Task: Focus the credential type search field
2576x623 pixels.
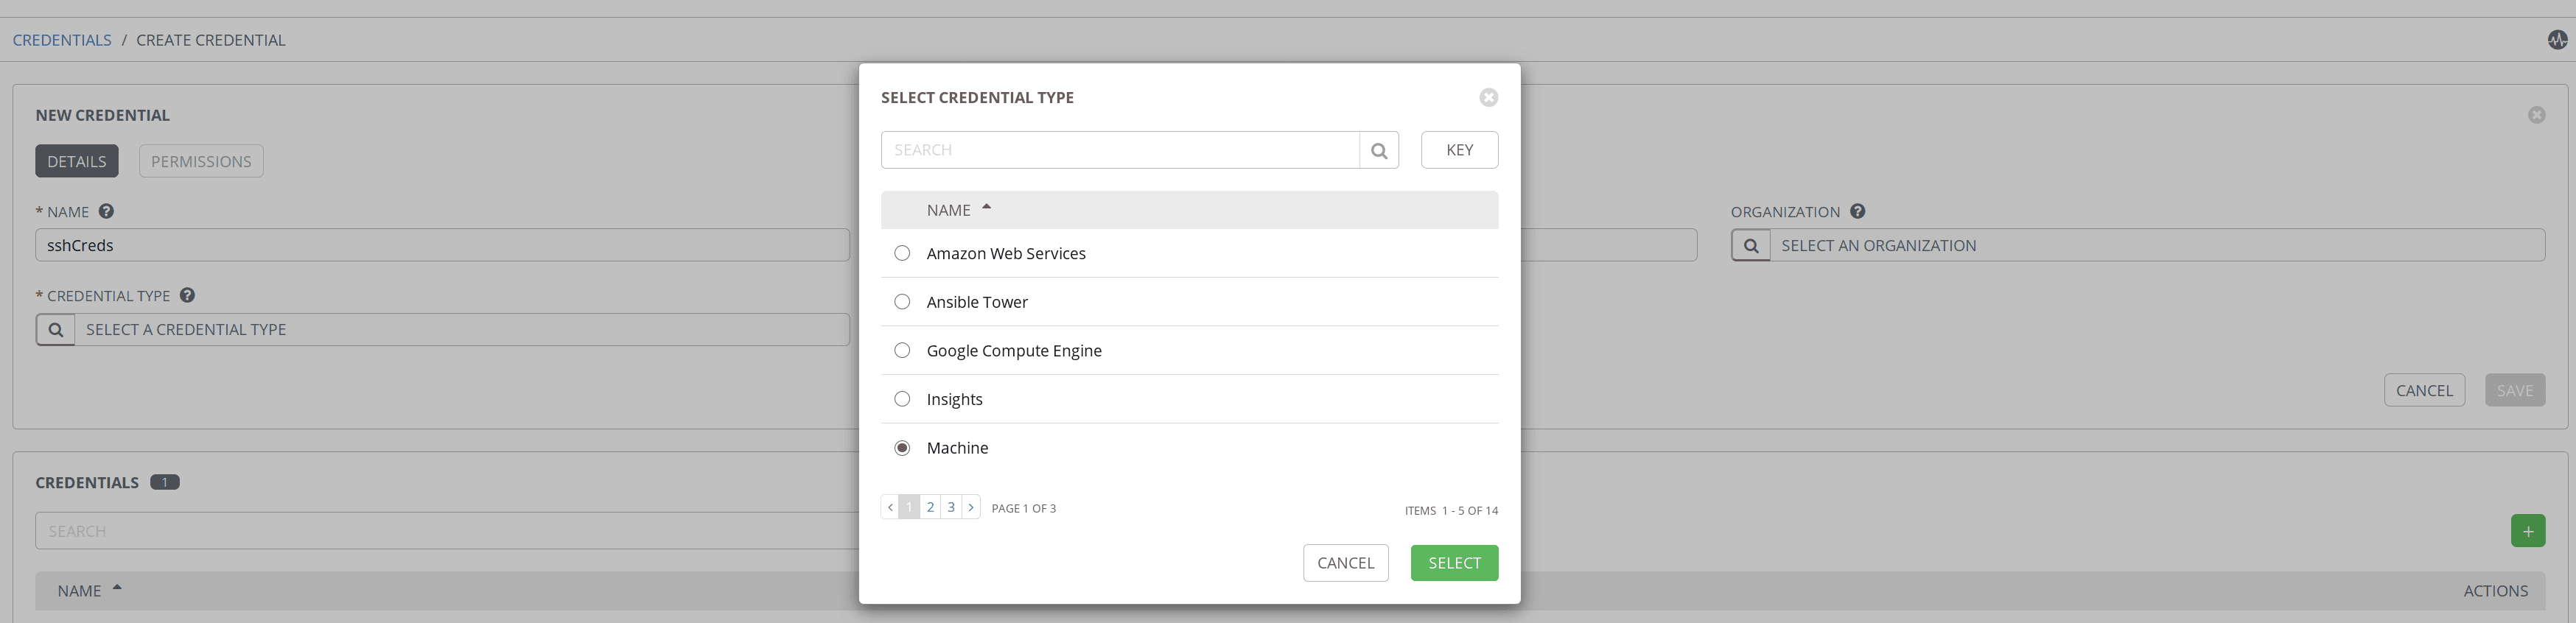Action: click(x=1119, y=150)
